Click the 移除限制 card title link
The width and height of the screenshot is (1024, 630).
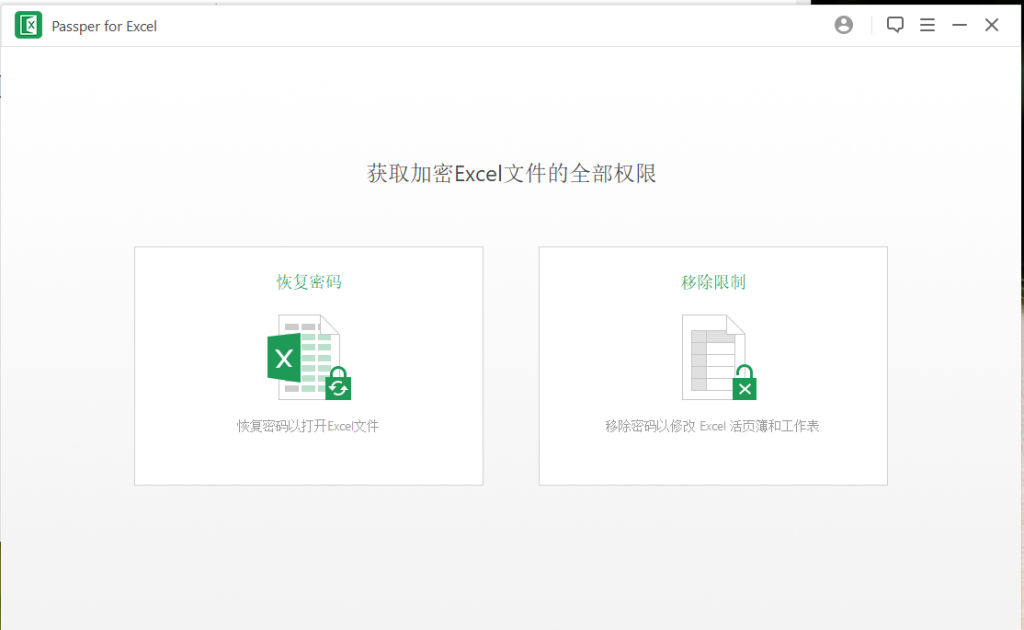pos(712,282)
